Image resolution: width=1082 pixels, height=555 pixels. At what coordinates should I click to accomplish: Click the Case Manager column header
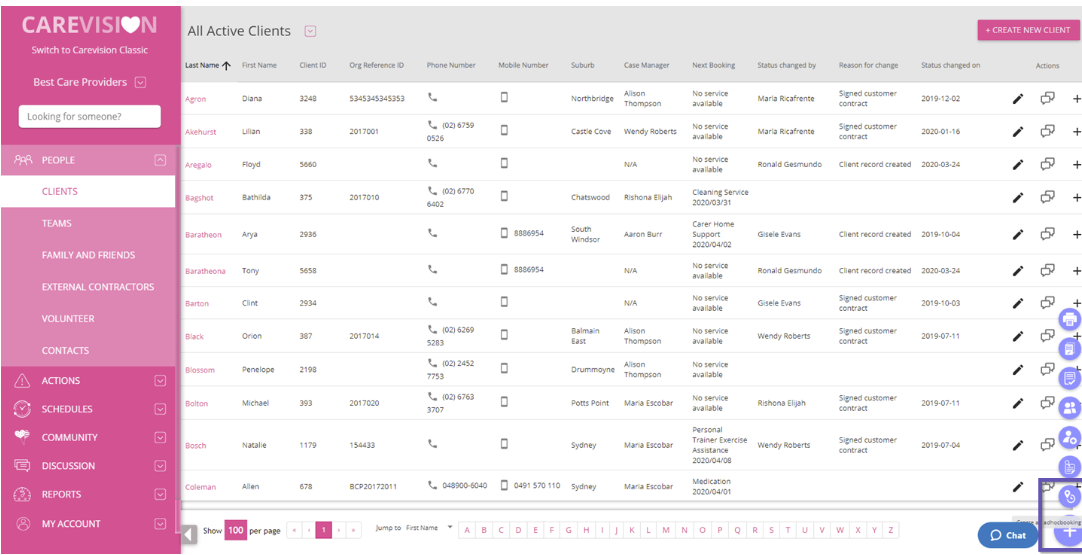click(646, 66)
